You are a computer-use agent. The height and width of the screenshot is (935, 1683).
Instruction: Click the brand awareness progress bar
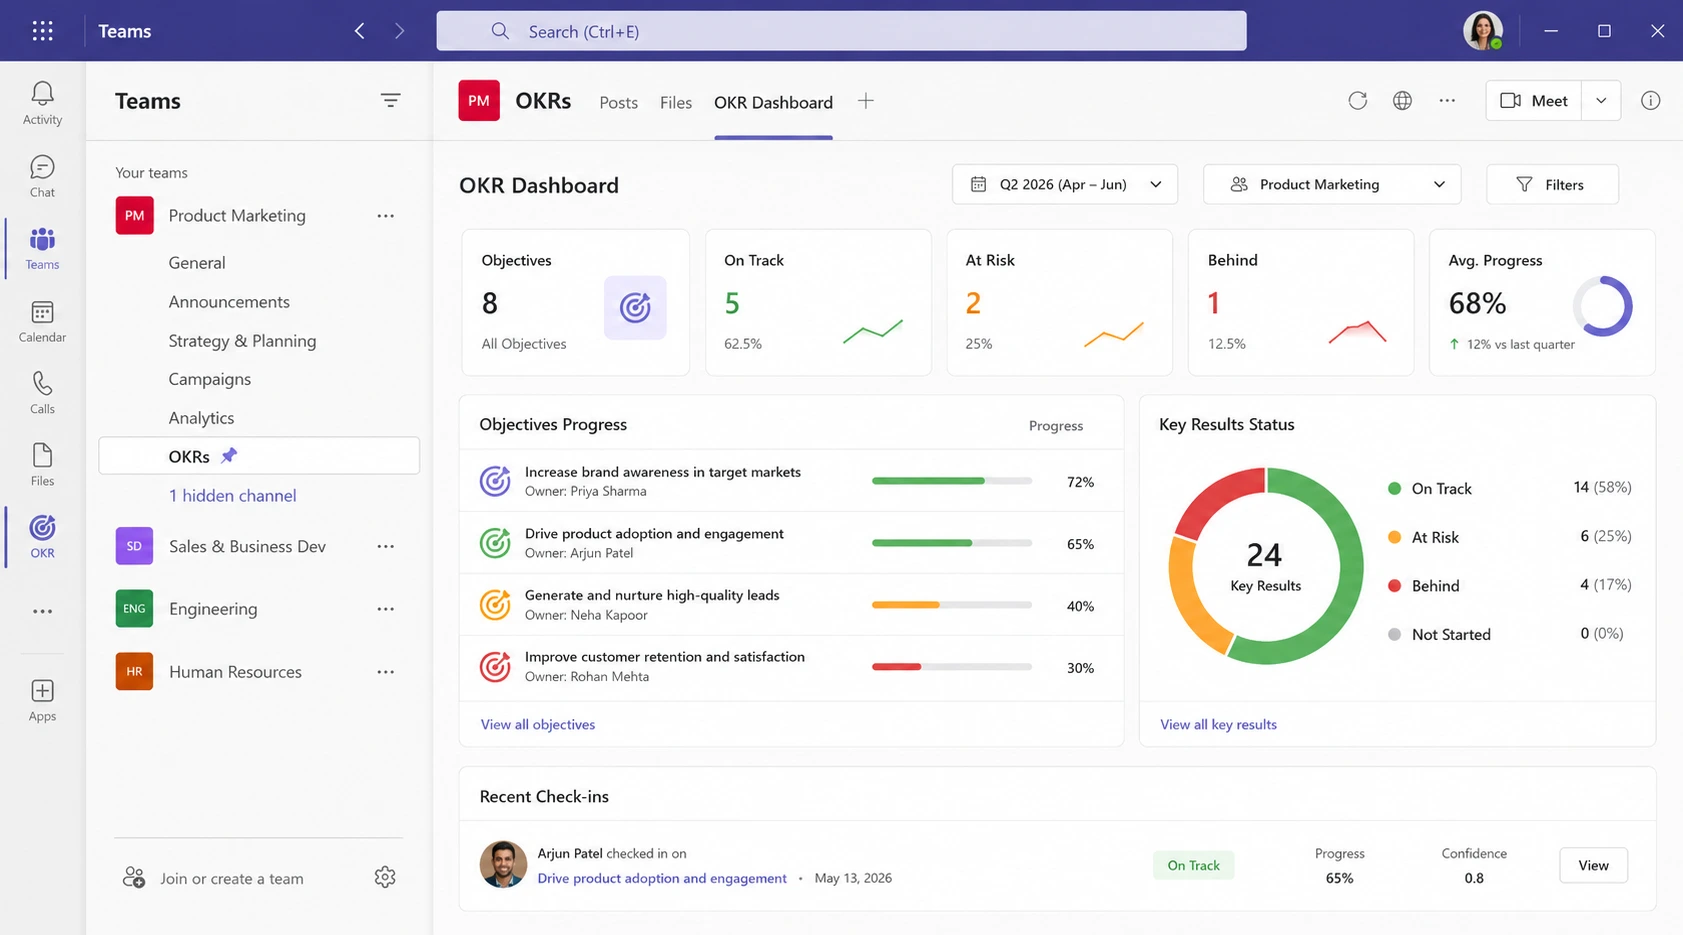click(951, 481)
